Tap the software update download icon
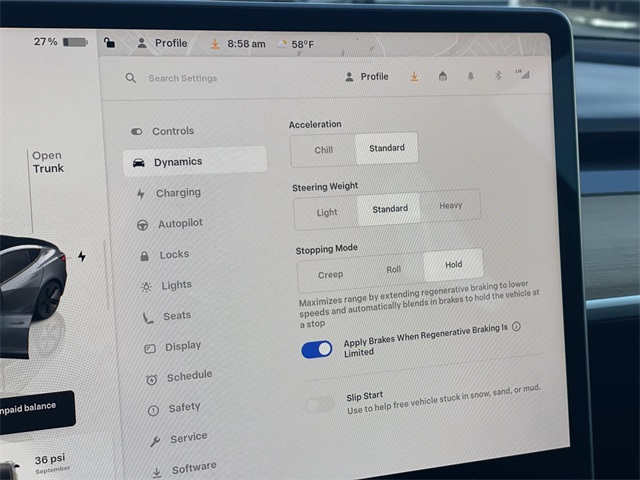Viewport: 640px width, 480px height. (x=414, y=76)
